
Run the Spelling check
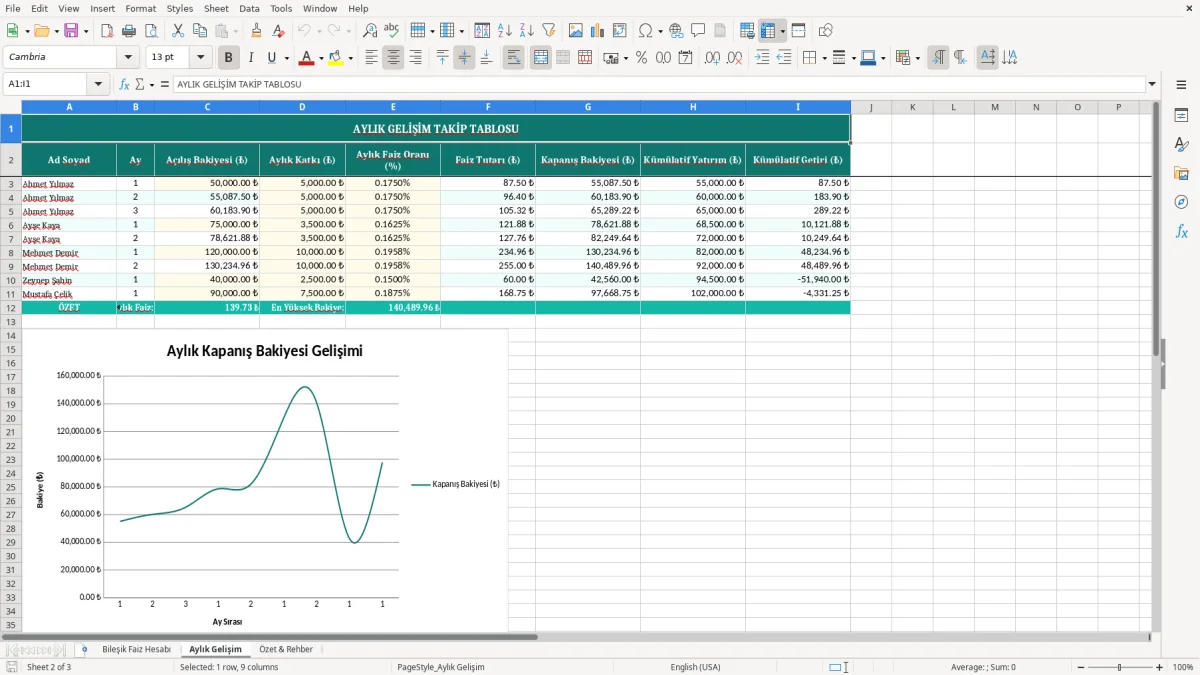(x=392, y=31)
